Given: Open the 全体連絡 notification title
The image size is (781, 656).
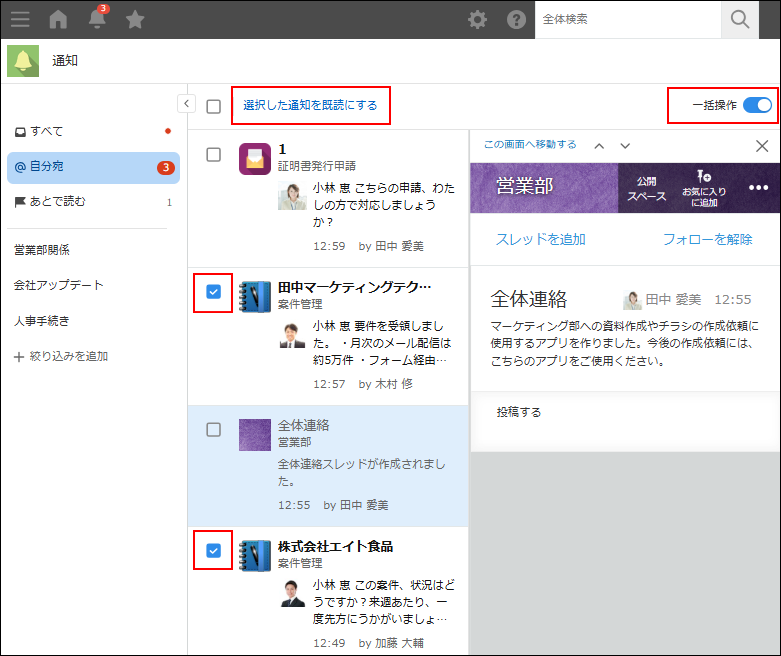Looking at the screenshot, I should click(303, 425).
